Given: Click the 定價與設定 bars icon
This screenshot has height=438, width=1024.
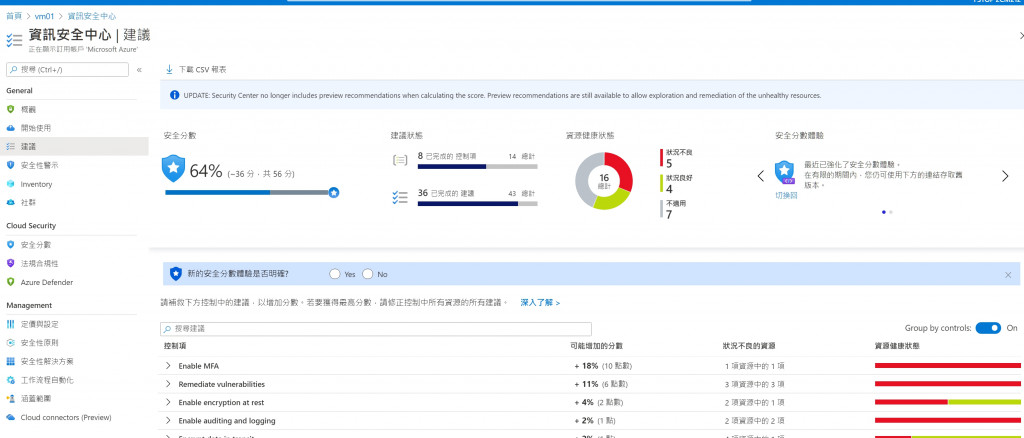Looking at the screenshot, I should pos(10,324).
